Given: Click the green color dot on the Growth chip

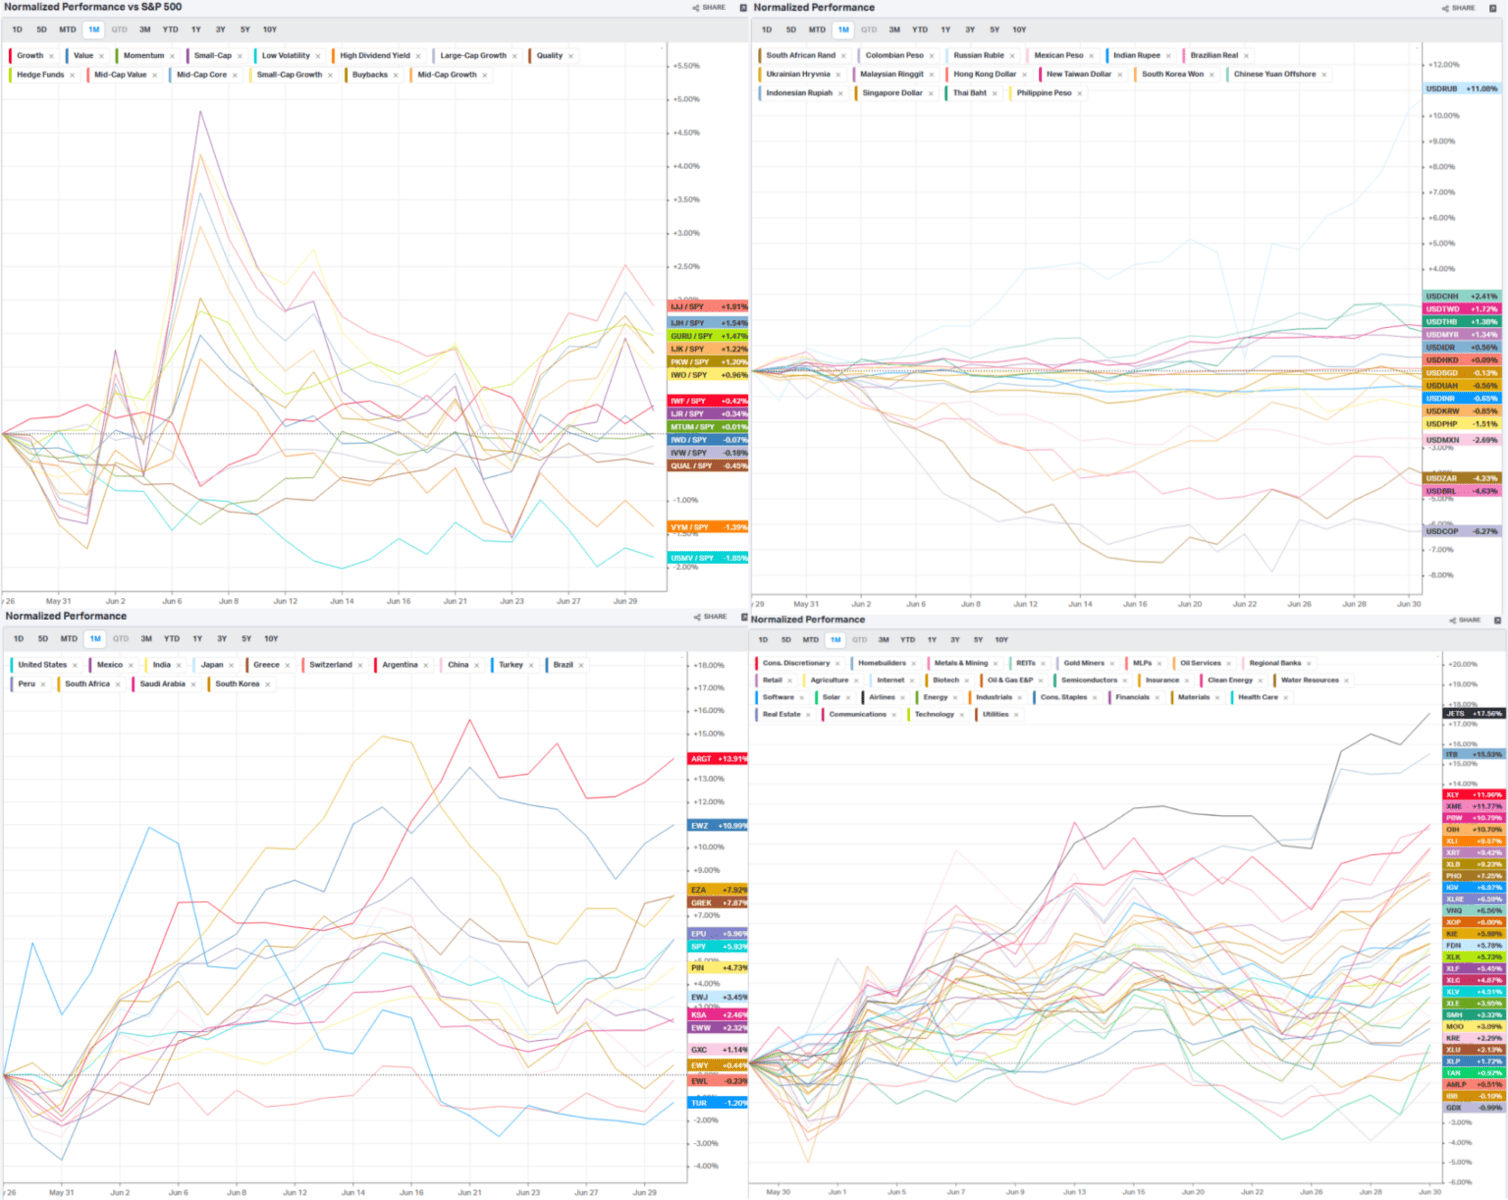Looking at the screenshot, I should point(10,55).
